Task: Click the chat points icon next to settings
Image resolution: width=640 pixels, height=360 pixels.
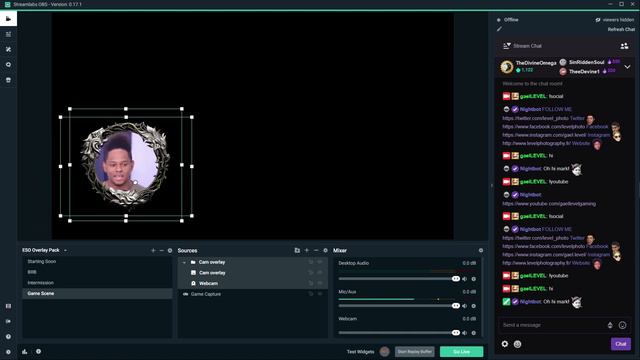Action: (517, 344)
